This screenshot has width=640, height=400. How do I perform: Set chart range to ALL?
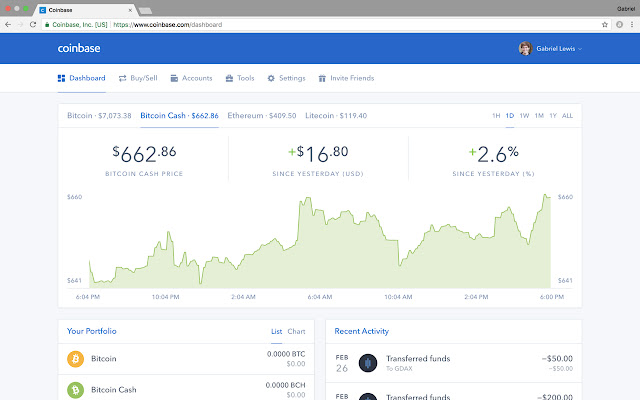coord(567,116)
